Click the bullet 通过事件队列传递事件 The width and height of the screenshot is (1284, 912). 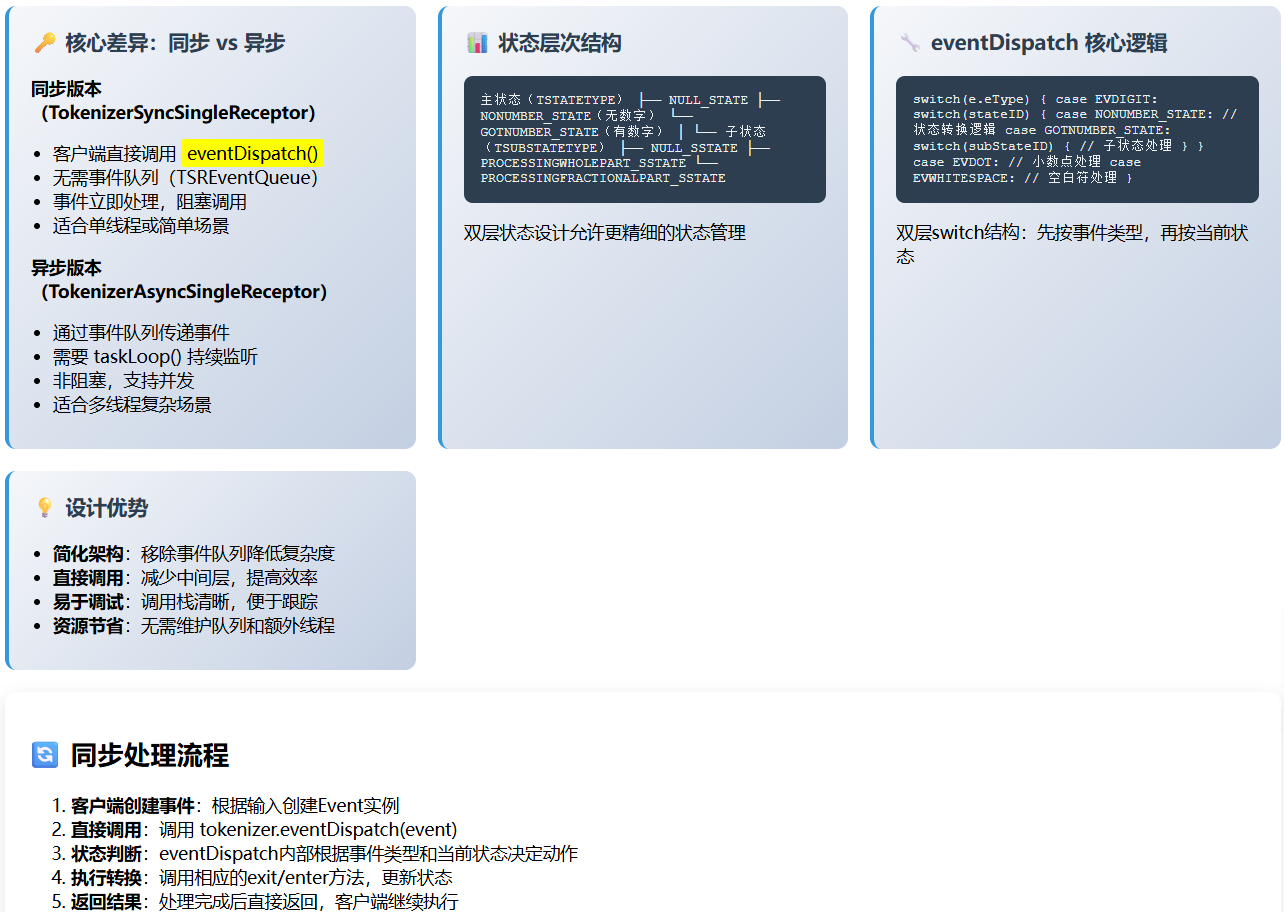coord(141,333)
